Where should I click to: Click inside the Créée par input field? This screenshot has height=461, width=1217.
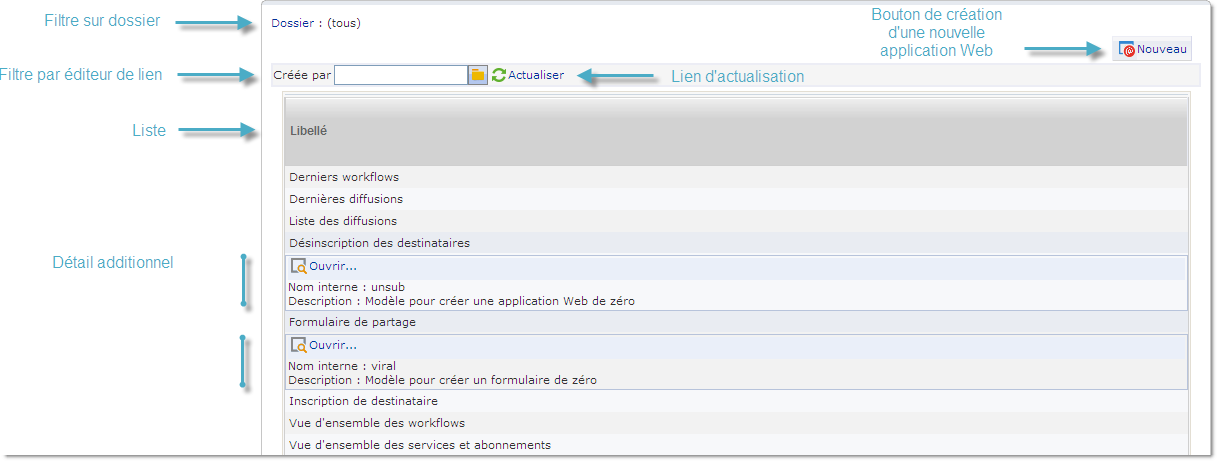coord(401,75)
